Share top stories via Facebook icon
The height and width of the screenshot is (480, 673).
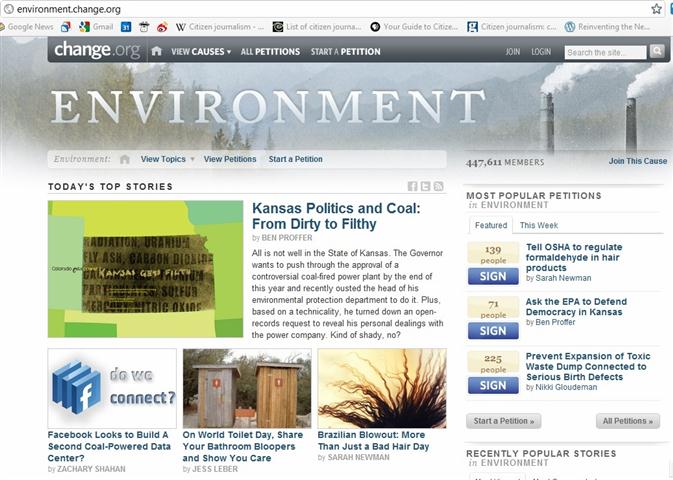point(412,186)
